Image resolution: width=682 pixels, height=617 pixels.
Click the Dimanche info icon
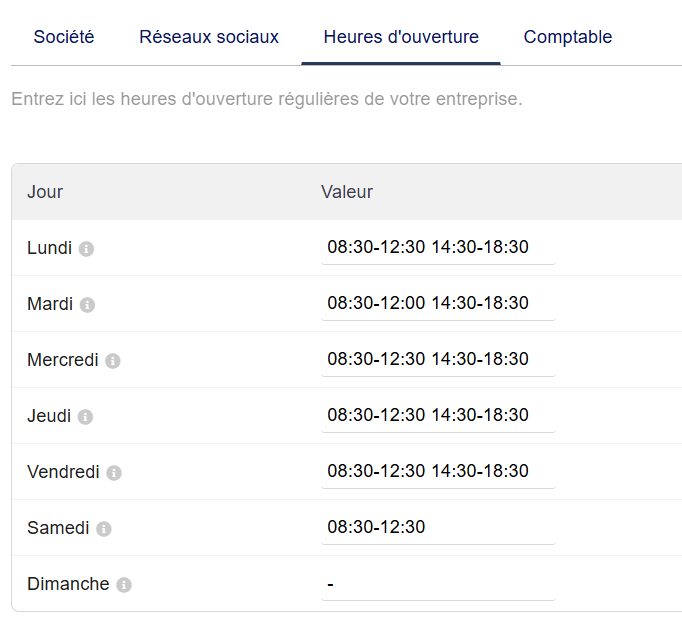coord(124,585)
